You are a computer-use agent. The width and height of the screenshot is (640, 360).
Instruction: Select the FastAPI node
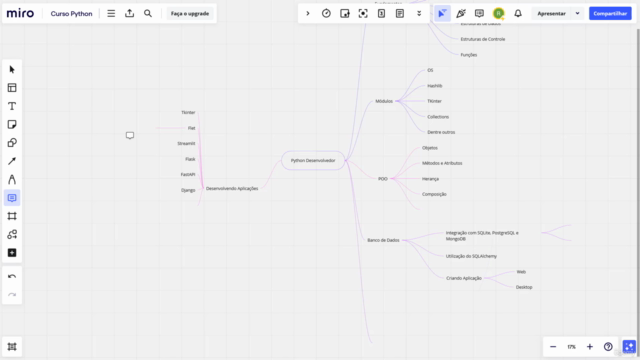pyautogui.click(x=188, y=174)
